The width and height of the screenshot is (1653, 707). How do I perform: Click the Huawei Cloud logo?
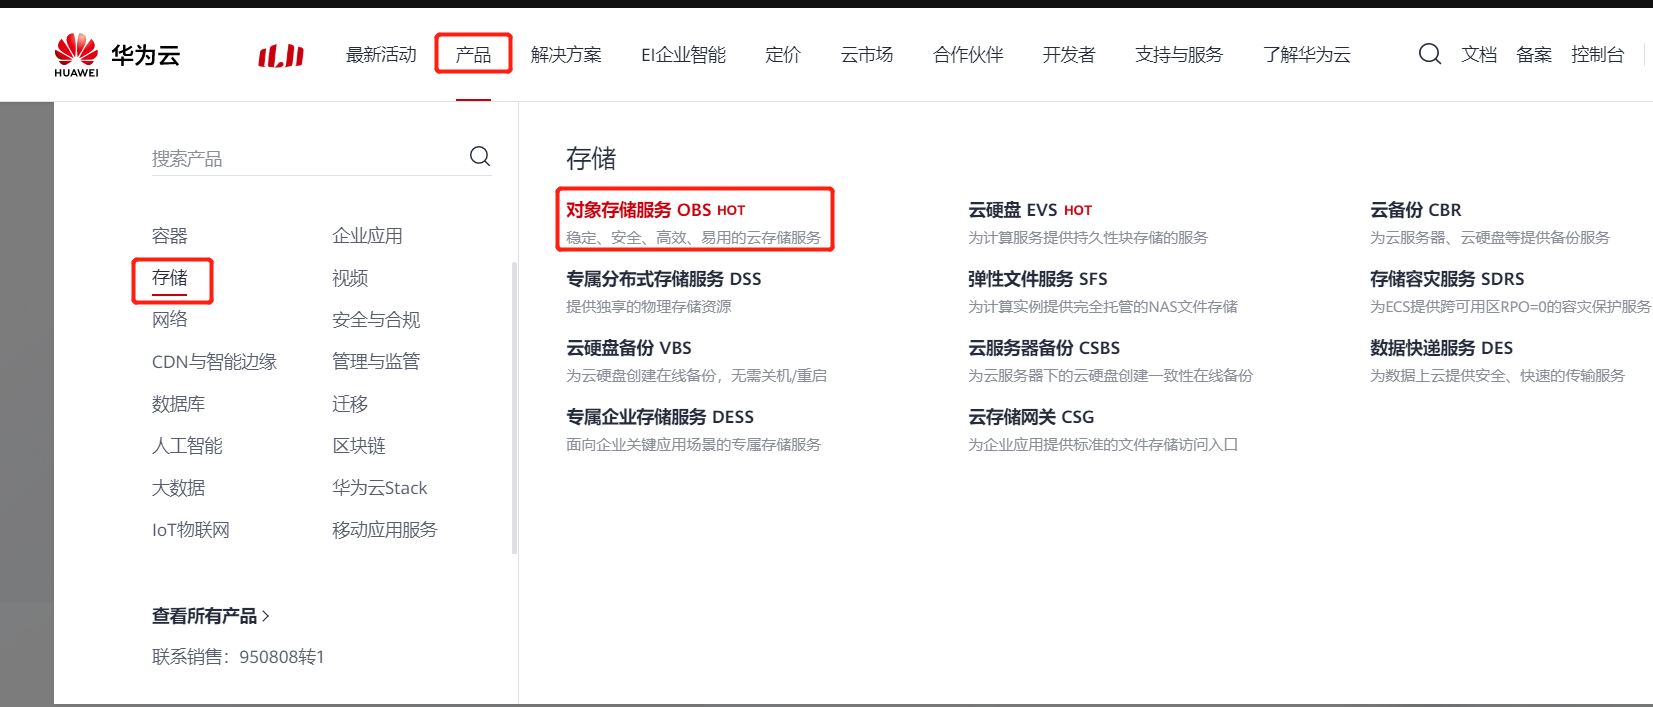pos(117,55)
